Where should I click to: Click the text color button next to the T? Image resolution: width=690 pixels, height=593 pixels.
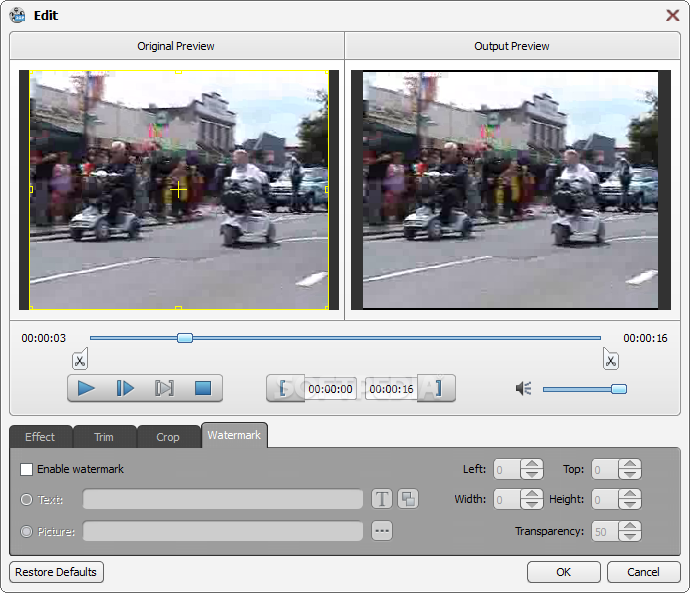(408, 499)
